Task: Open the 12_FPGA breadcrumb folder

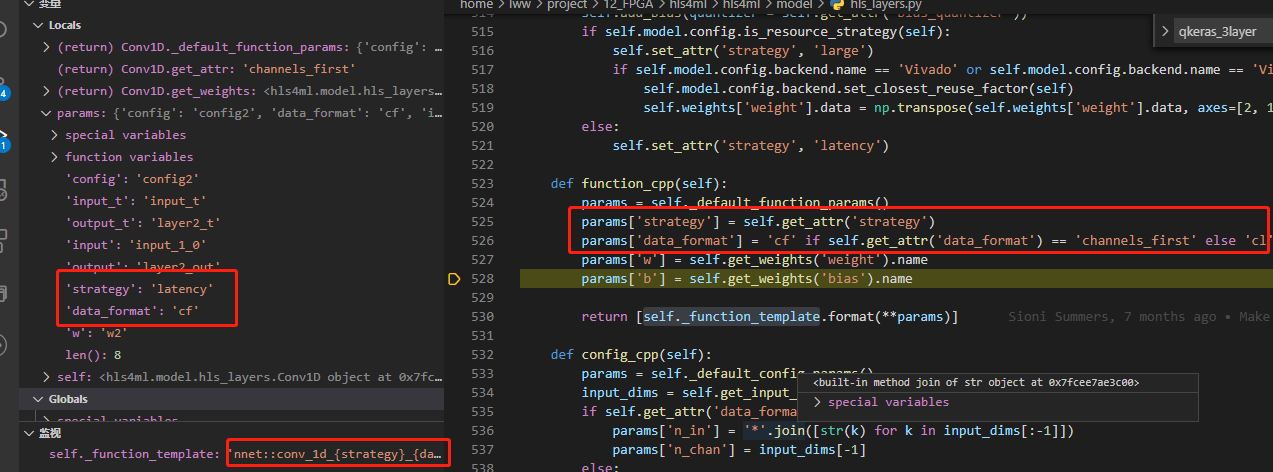Action: point(629,5)
